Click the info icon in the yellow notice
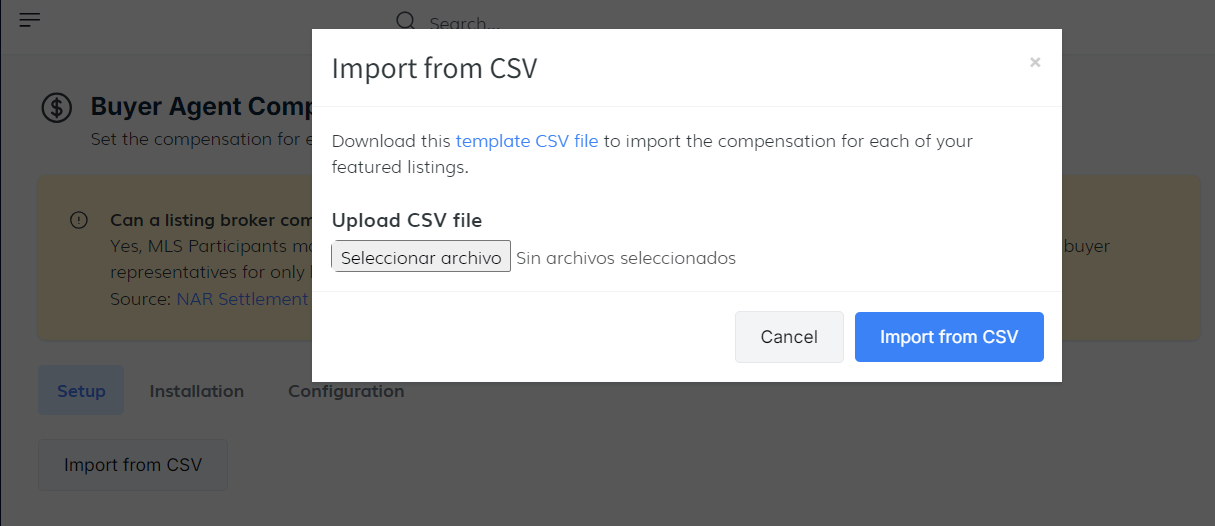This screenshot has height=526, width=1215. coord(79,220)
